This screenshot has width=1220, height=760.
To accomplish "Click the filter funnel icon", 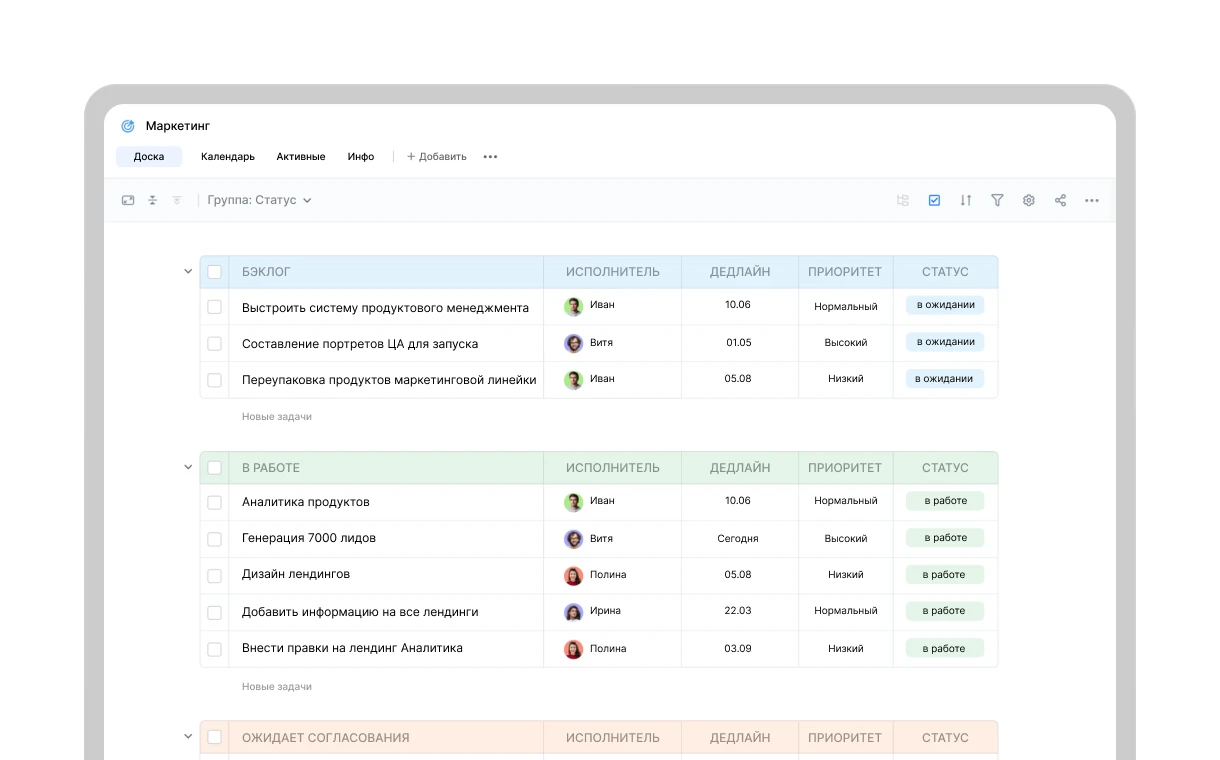I will click(x=997, y=200).
